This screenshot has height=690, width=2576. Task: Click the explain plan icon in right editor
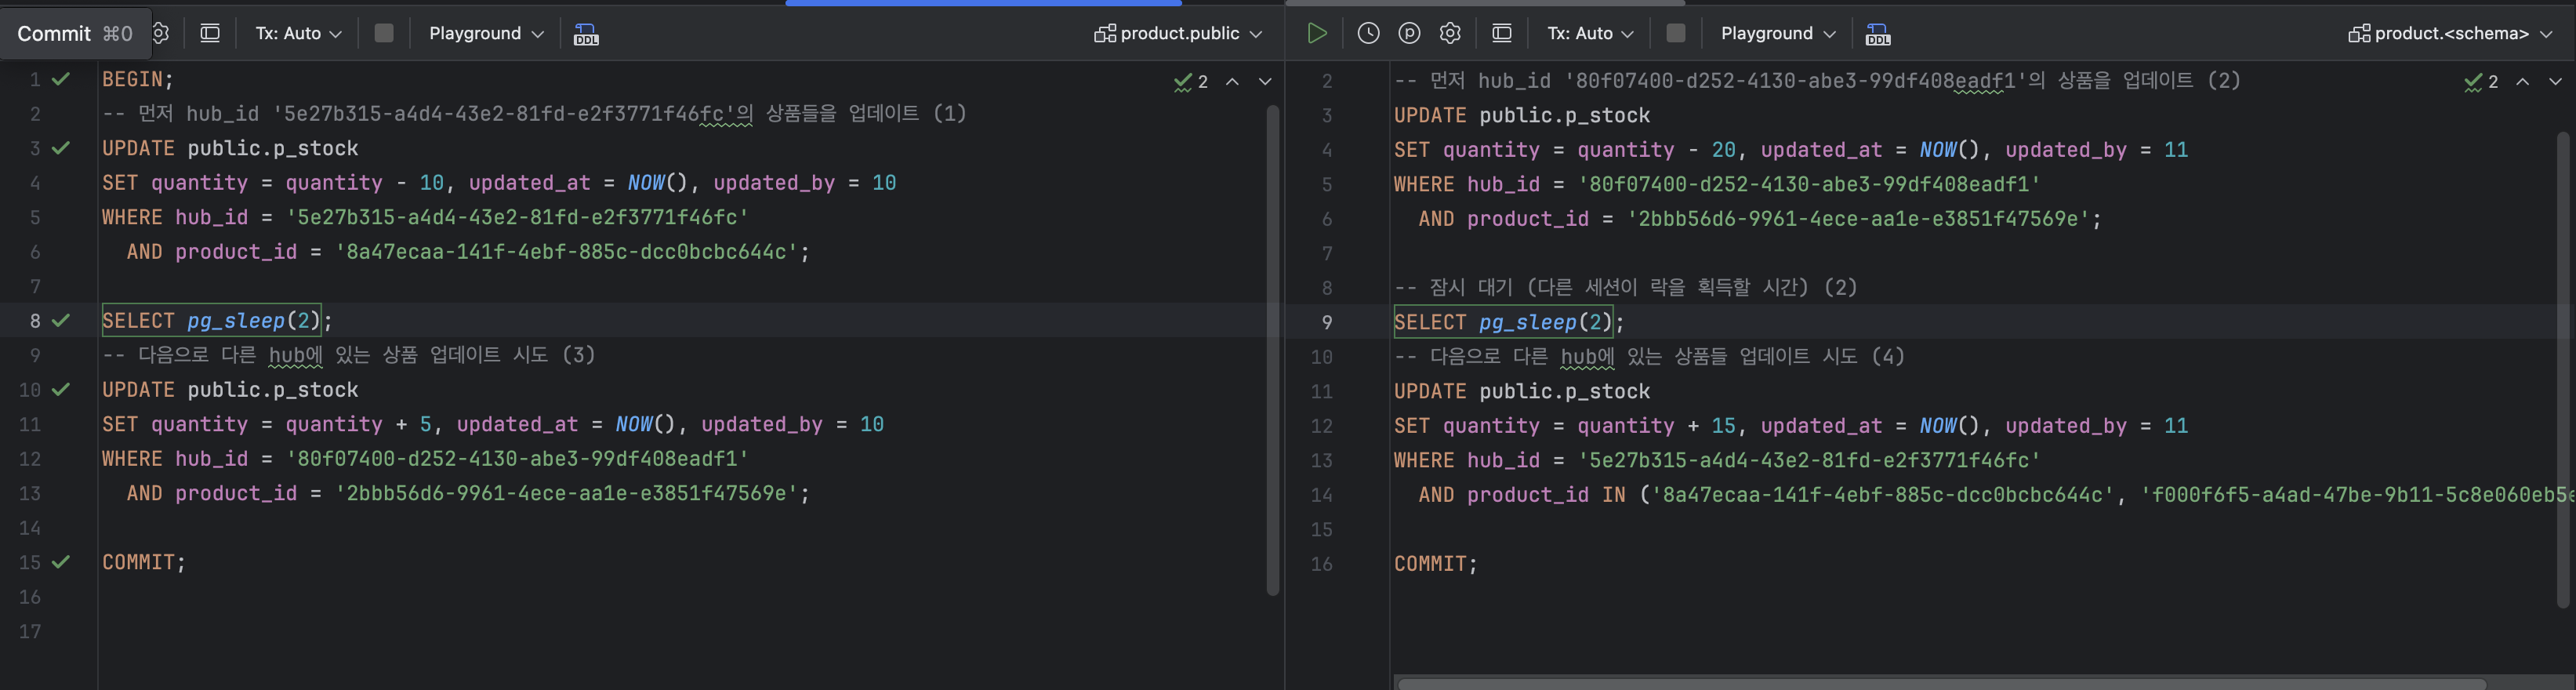[1409, 34]
